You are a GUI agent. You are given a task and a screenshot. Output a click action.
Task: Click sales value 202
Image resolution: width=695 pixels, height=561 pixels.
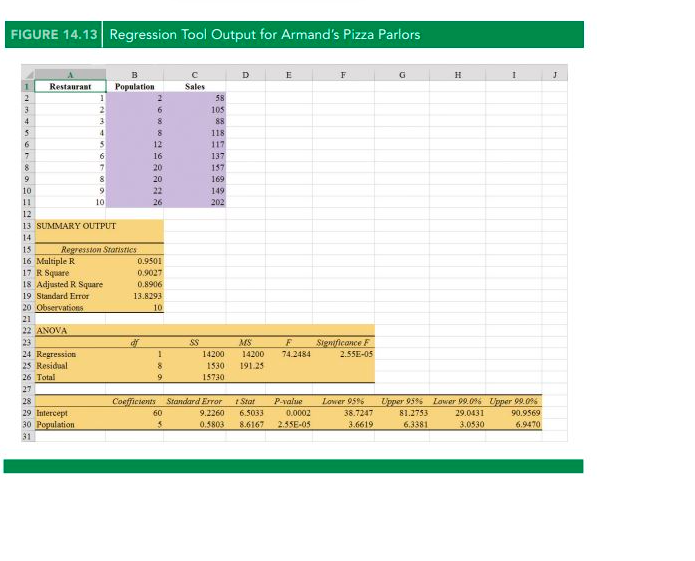point(218,202)
